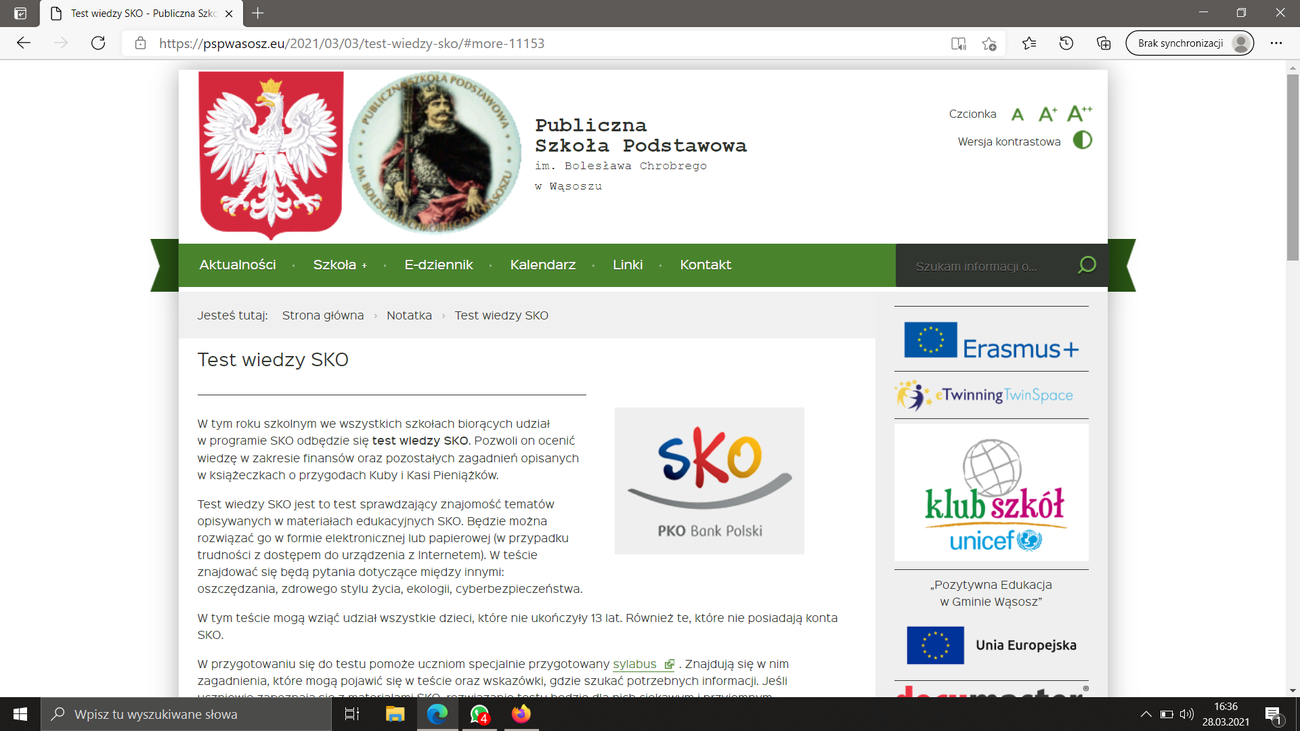Open the Aktualności menu item

pos(237,265)
